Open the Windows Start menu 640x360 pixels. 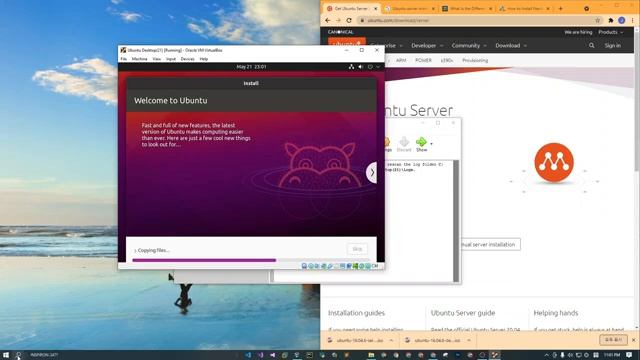(6, 355)
